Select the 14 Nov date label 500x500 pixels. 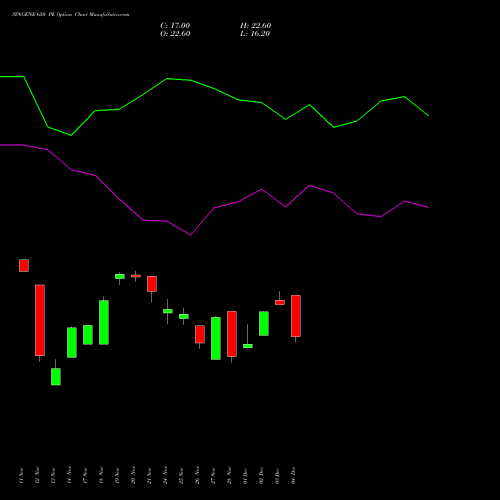coord(69,475)
